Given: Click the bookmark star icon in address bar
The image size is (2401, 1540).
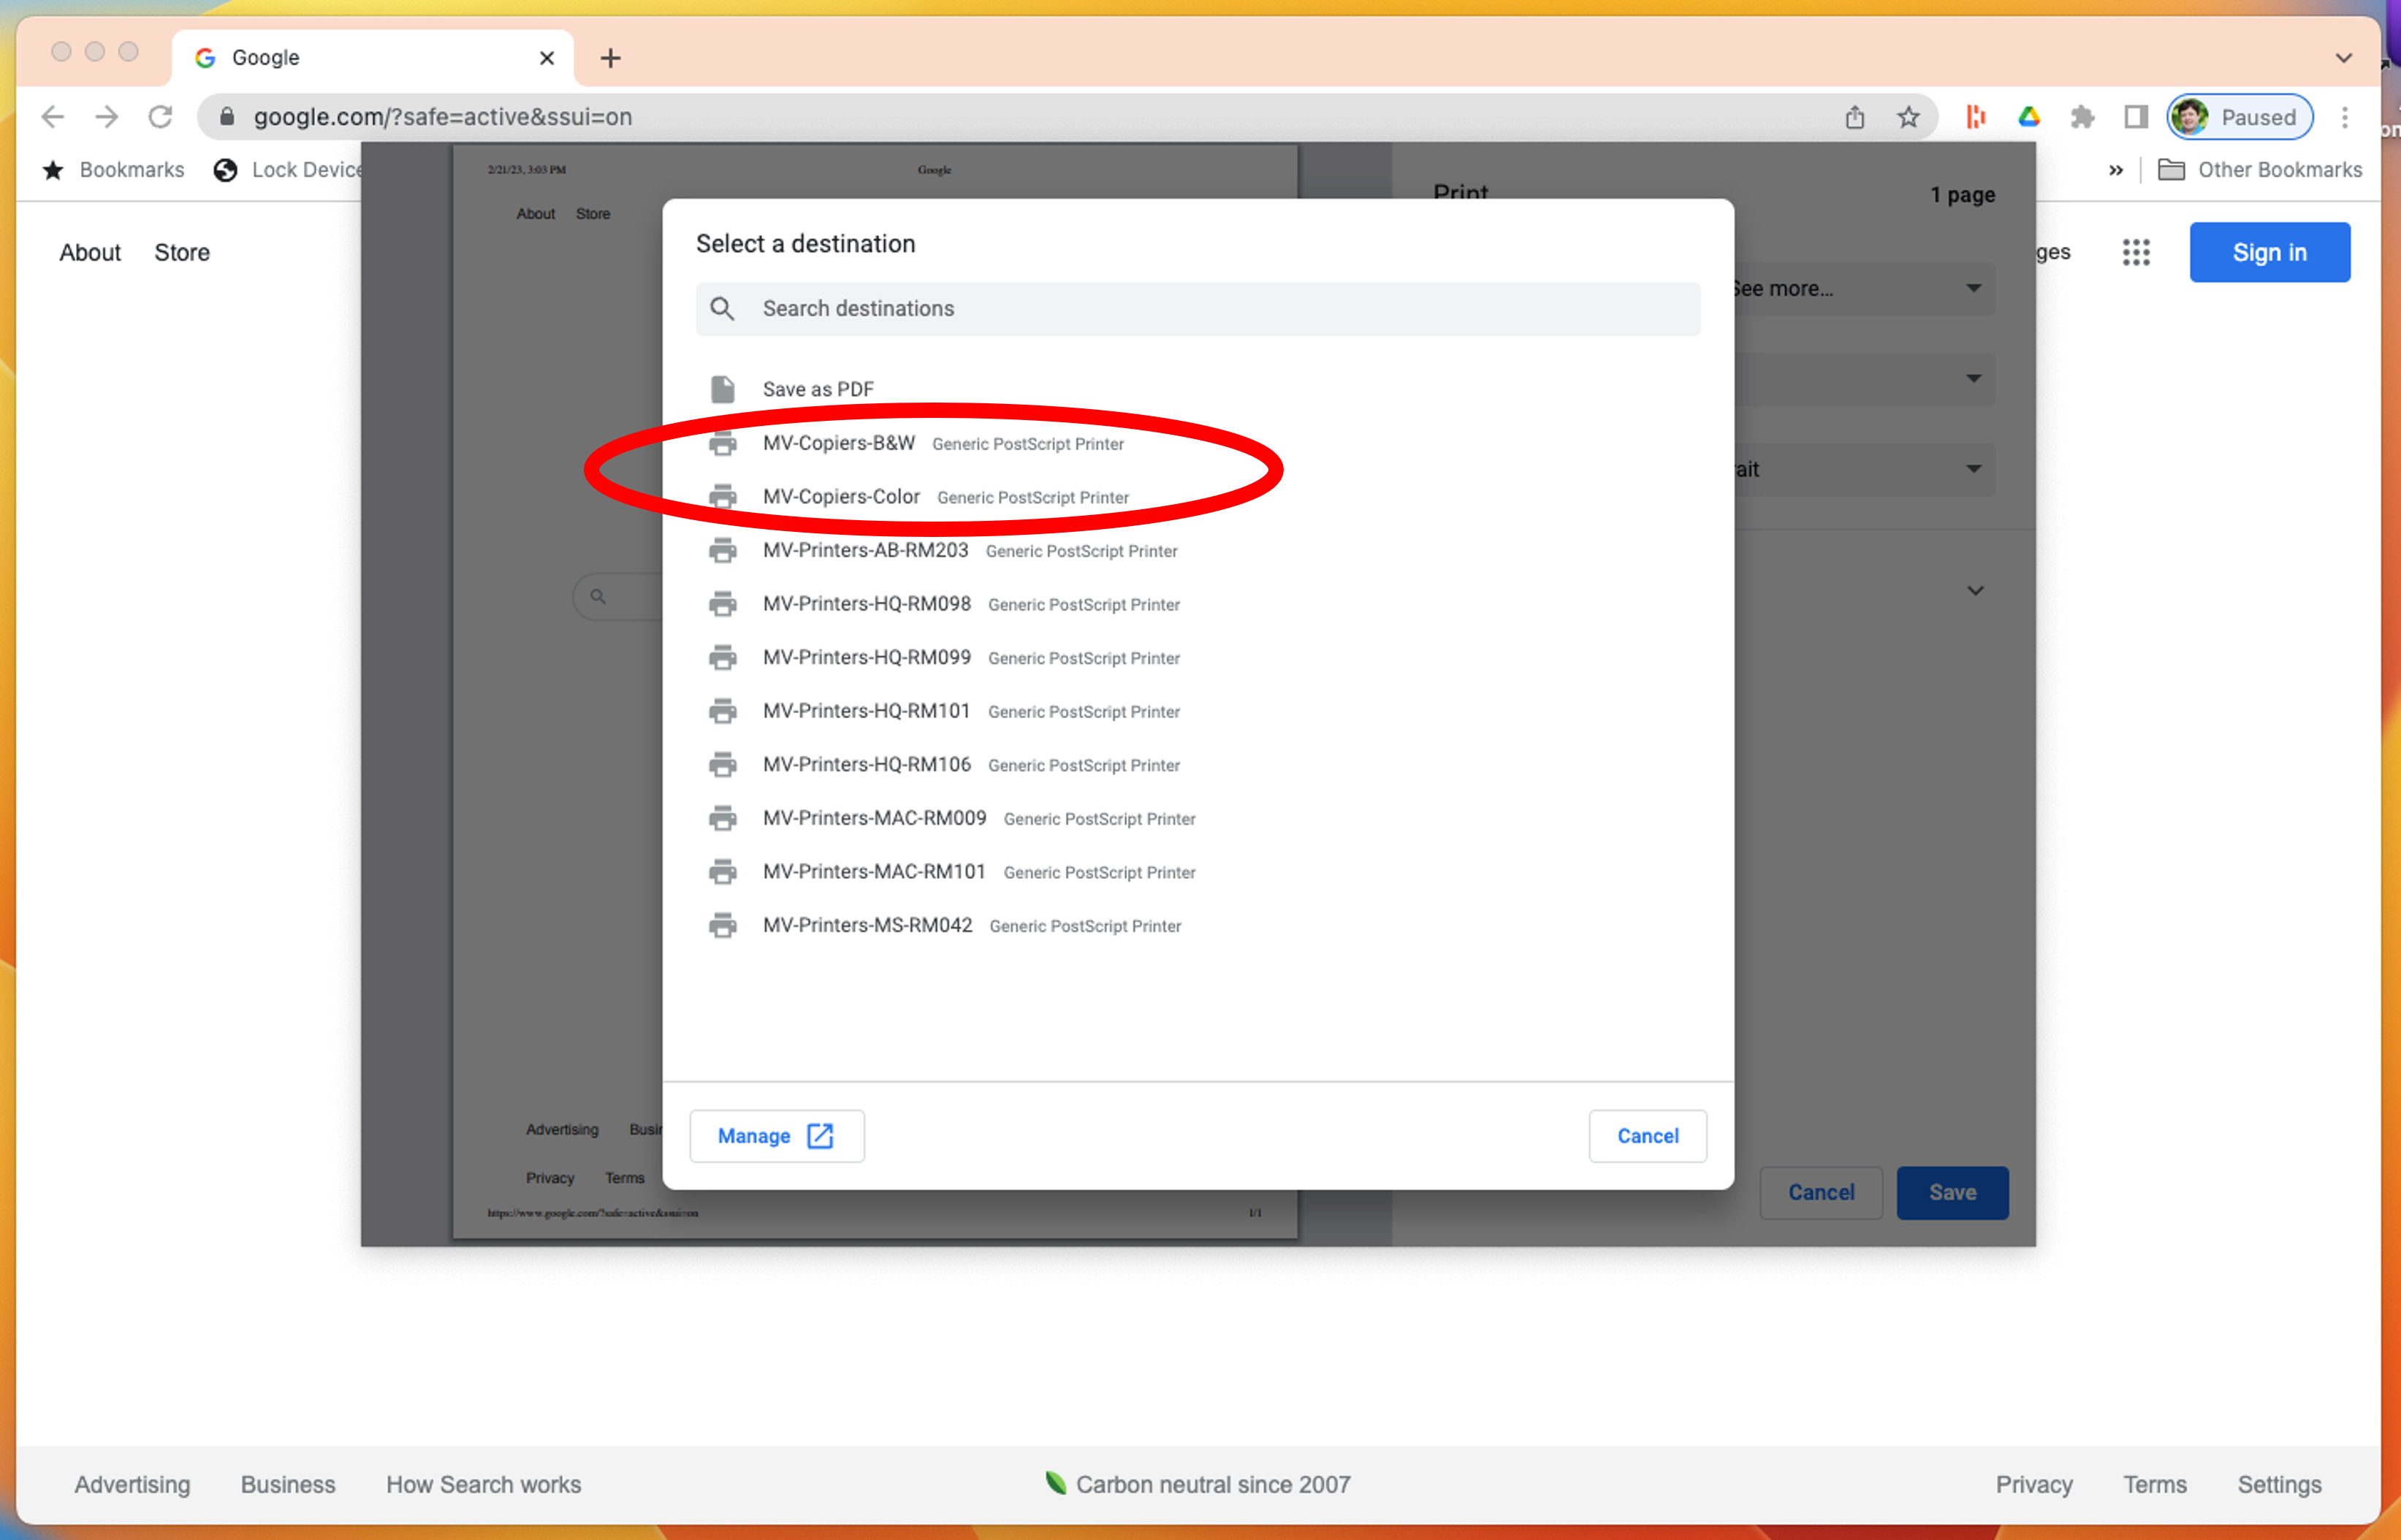Looking at the screenshot, I should point(1908,117).
